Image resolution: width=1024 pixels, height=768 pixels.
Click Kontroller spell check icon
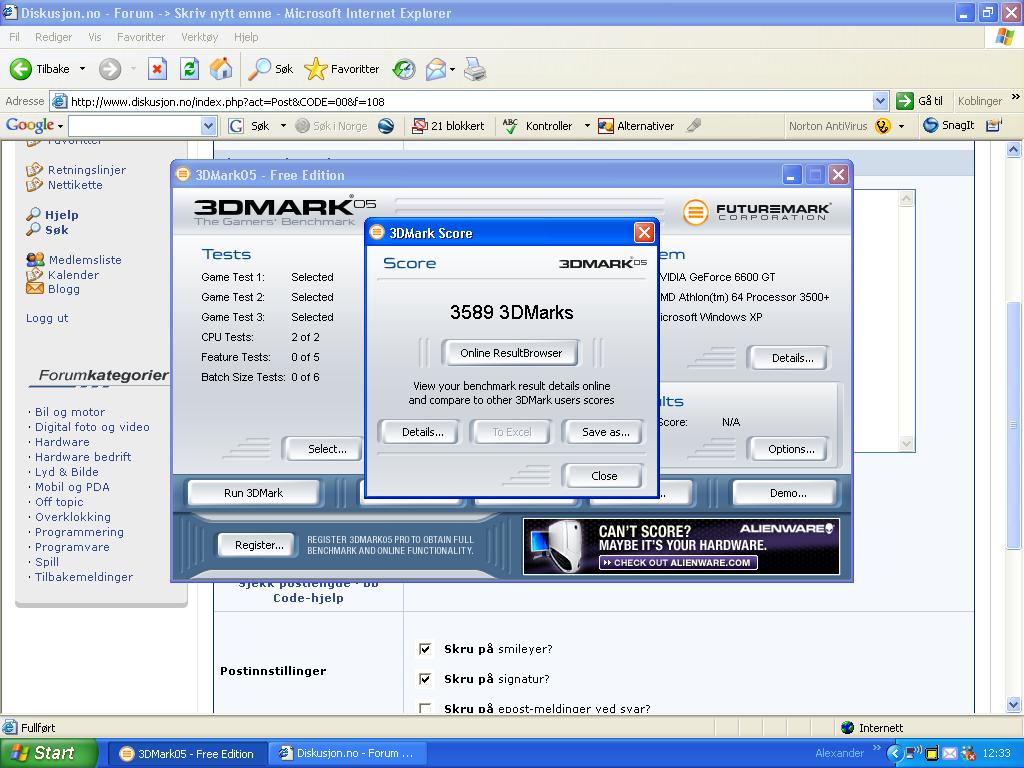click(x=510, y=125)
